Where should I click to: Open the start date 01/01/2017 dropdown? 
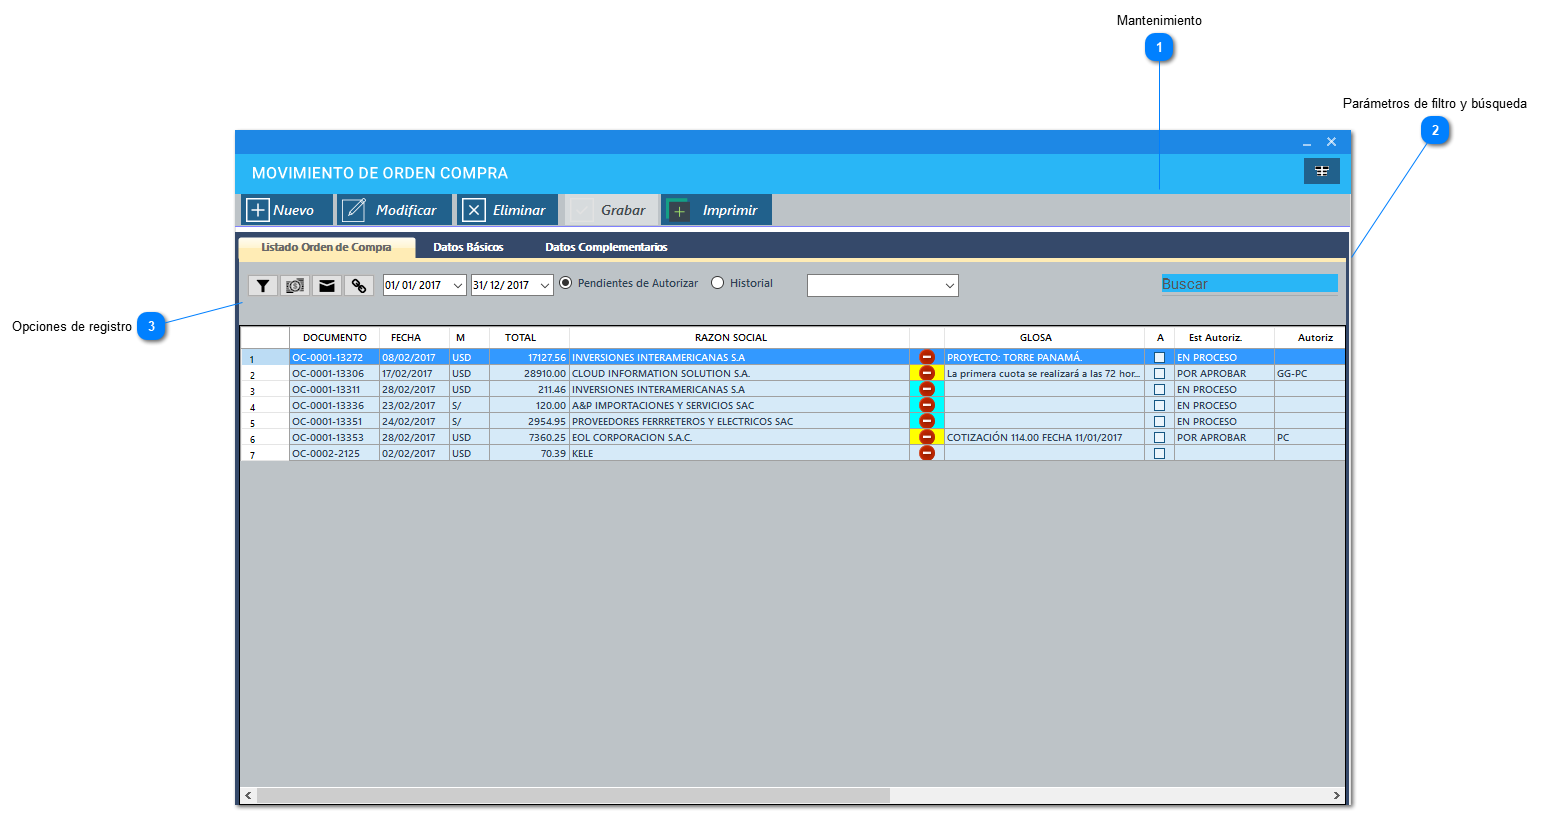coord(458,285)
